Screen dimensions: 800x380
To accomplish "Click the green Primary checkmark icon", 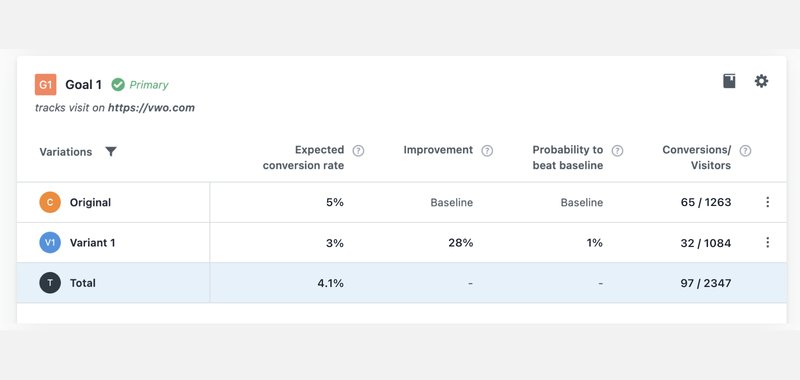I will click(x=118, y=85).
